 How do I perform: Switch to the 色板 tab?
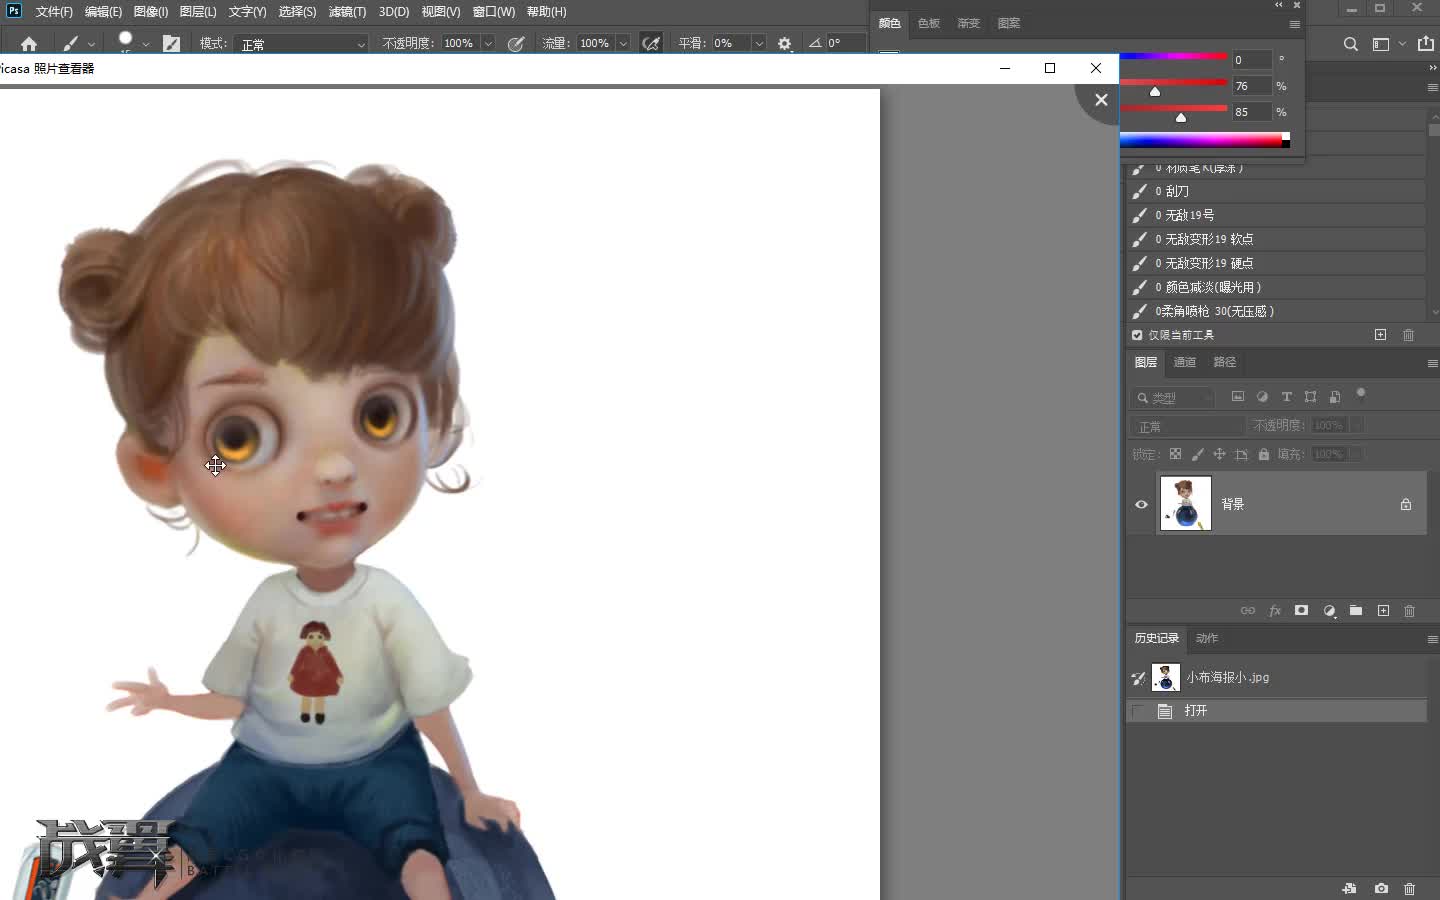tap(929, 23)
